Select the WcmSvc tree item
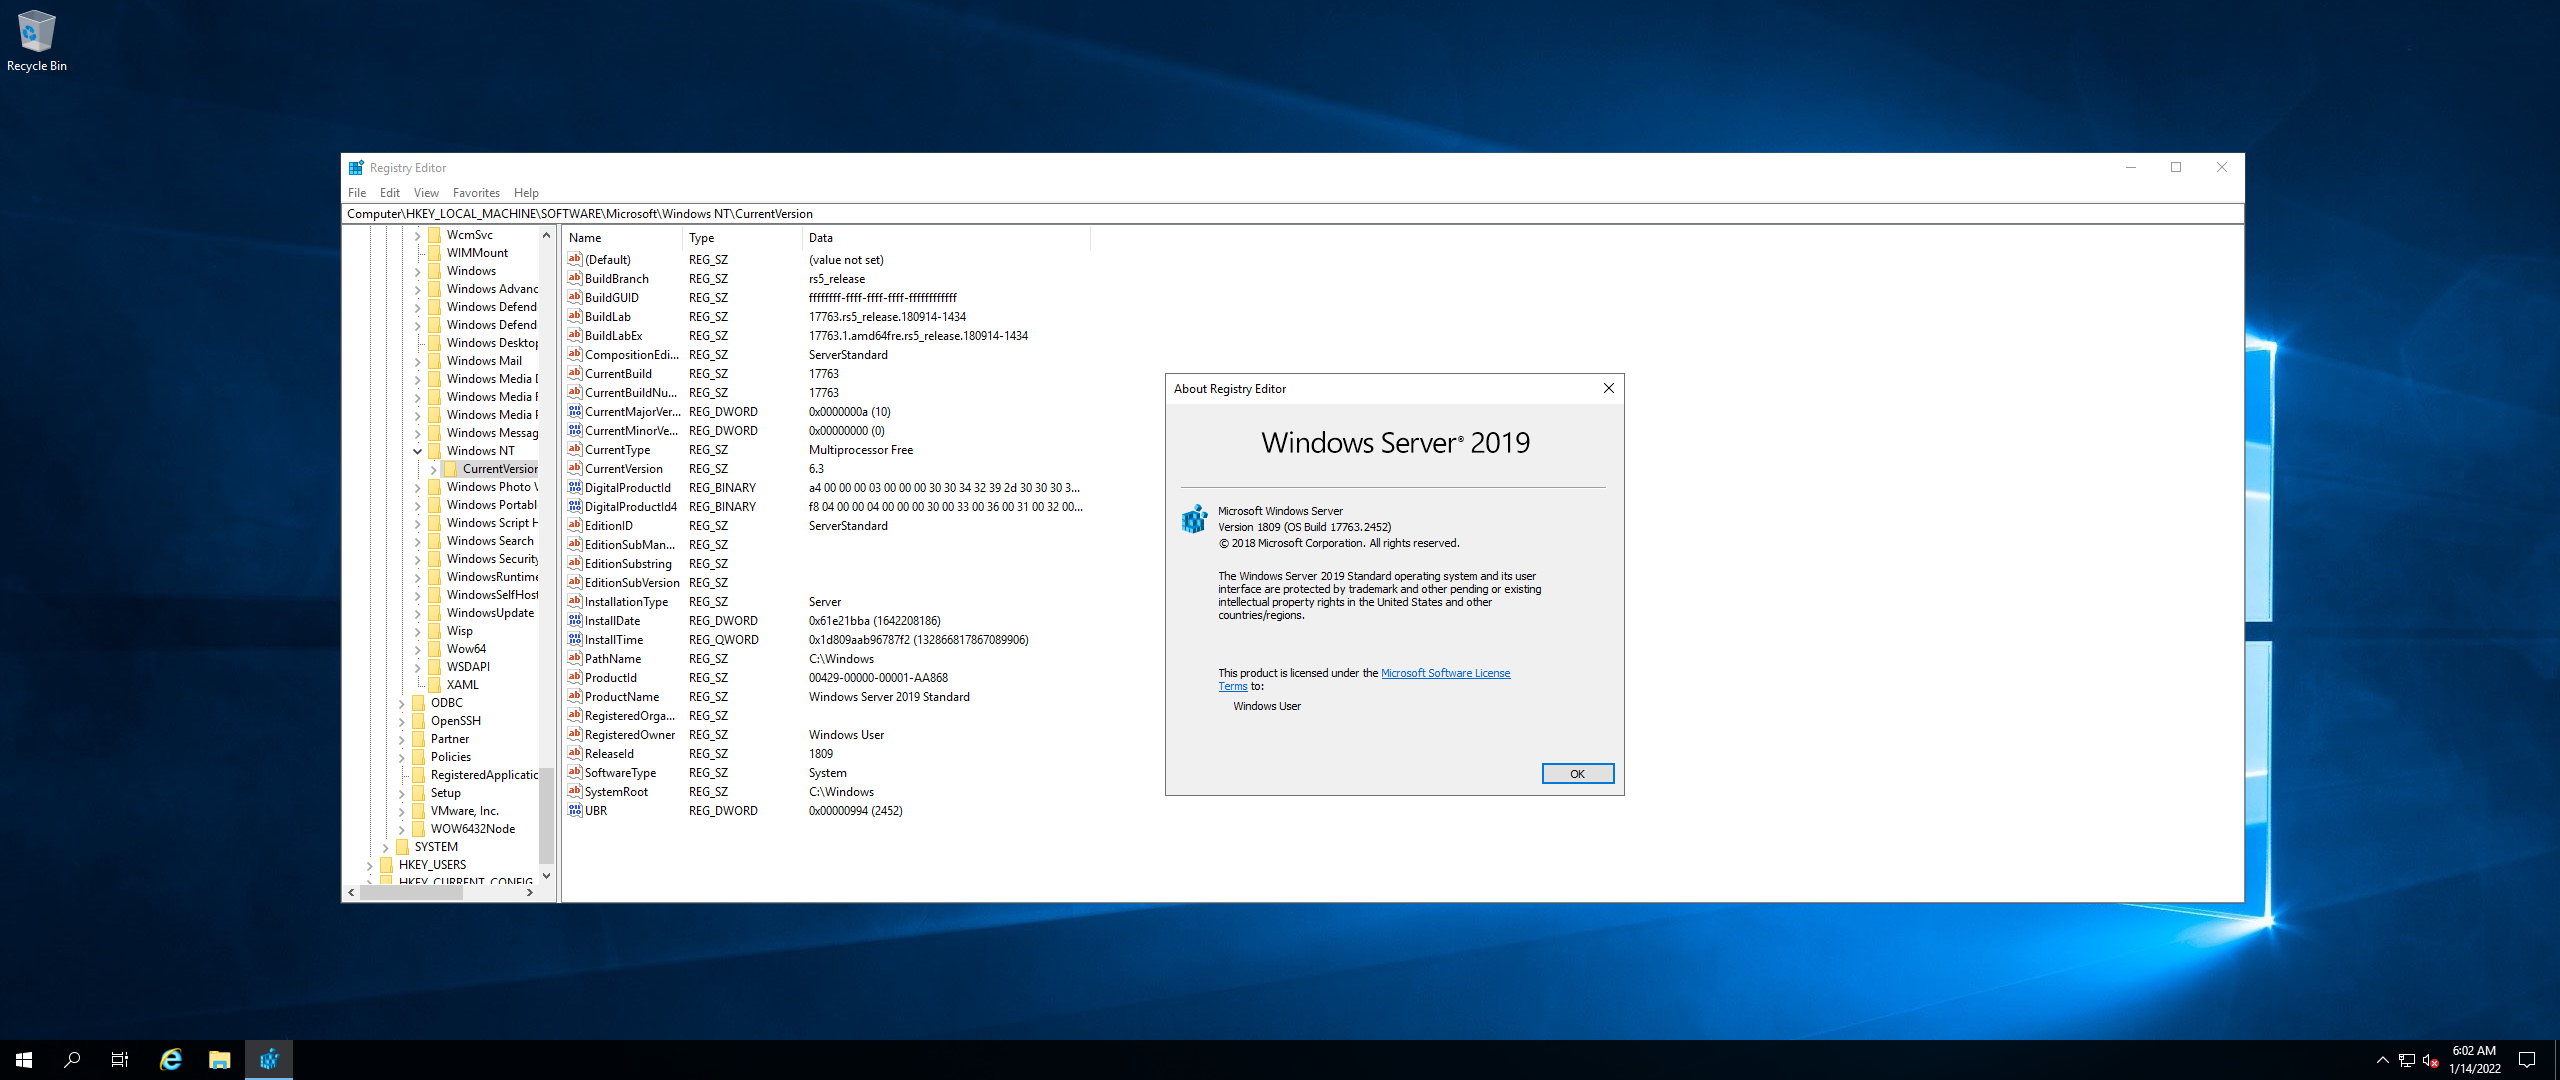Screen dimensions: 2560x1080 tap(470, 234)
